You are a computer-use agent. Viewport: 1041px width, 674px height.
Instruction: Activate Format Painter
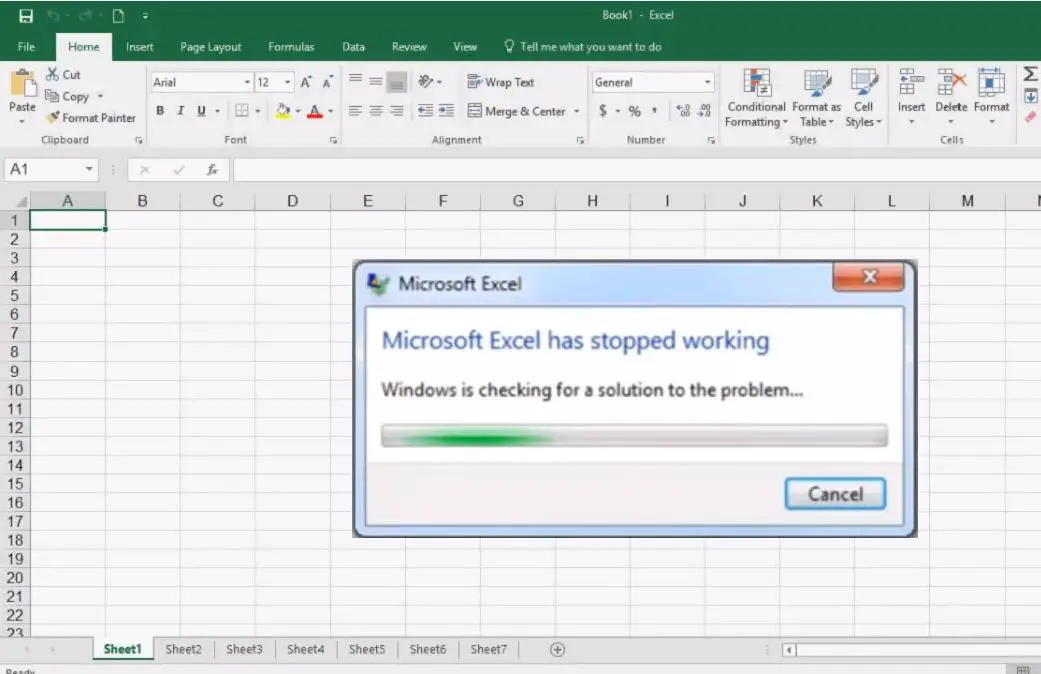pyautogui.click(x=90, y=118)
